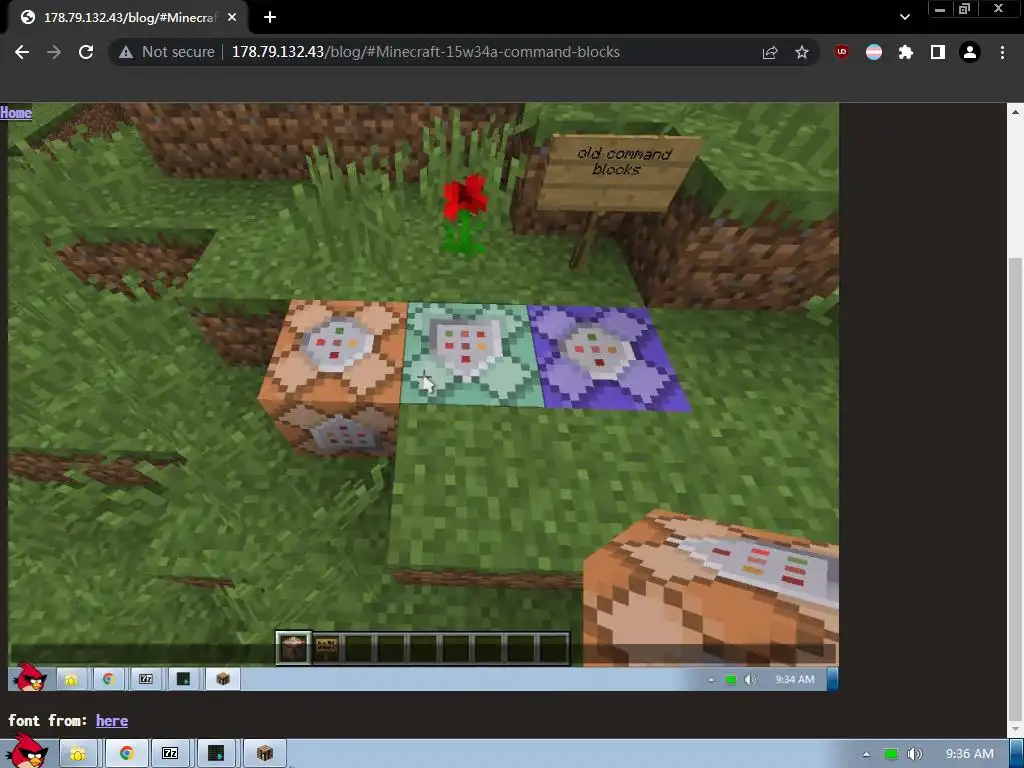Viewport: 1024px width, 768px height.
Task: Click the address bar URL field
Action: (x=425, y=52)
